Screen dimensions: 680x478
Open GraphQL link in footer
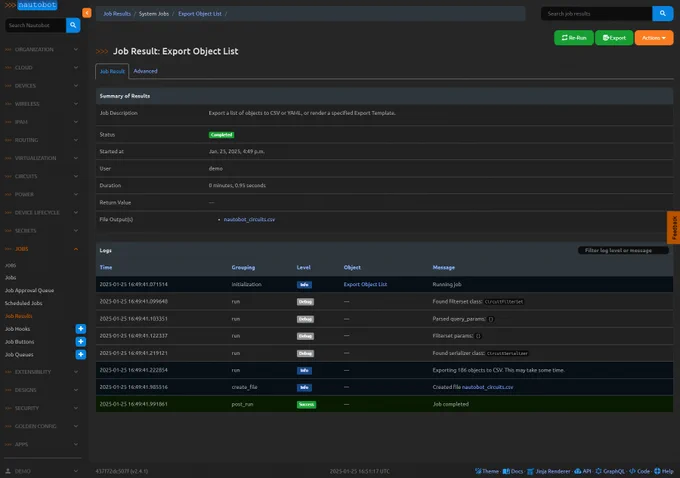(x=610, y=471)
